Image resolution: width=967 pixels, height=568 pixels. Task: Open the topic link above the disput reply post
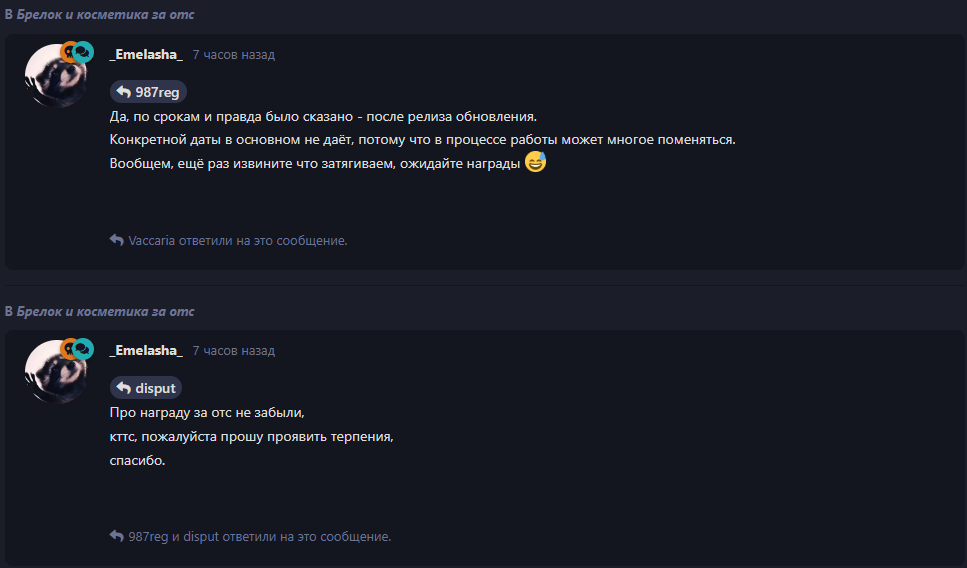click(105, 311)
